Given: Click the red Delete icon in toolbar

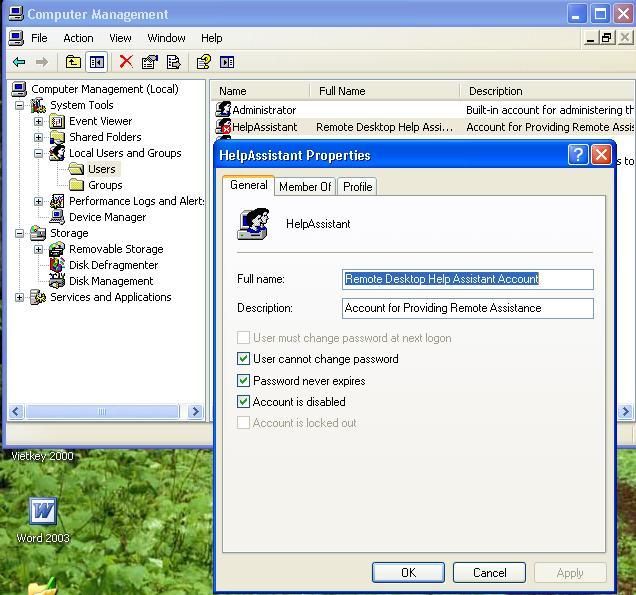Looking at the screenshot, I should pyautogui.click(x=126, y=62).
